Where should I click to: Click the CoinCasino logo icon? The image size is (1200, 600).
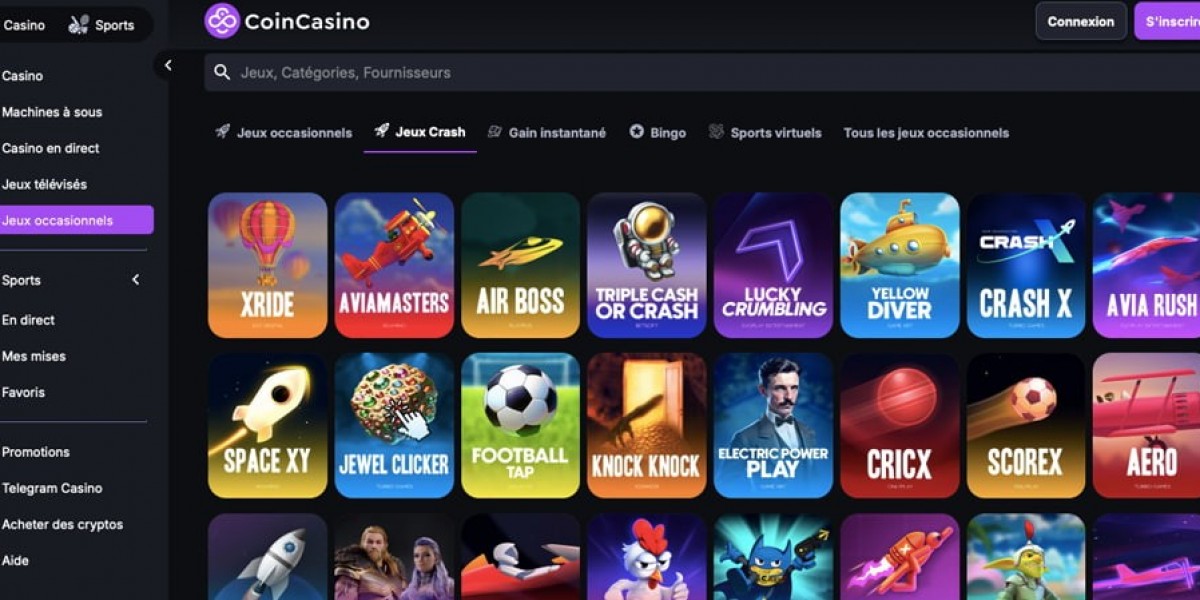(x=222, y=20)
